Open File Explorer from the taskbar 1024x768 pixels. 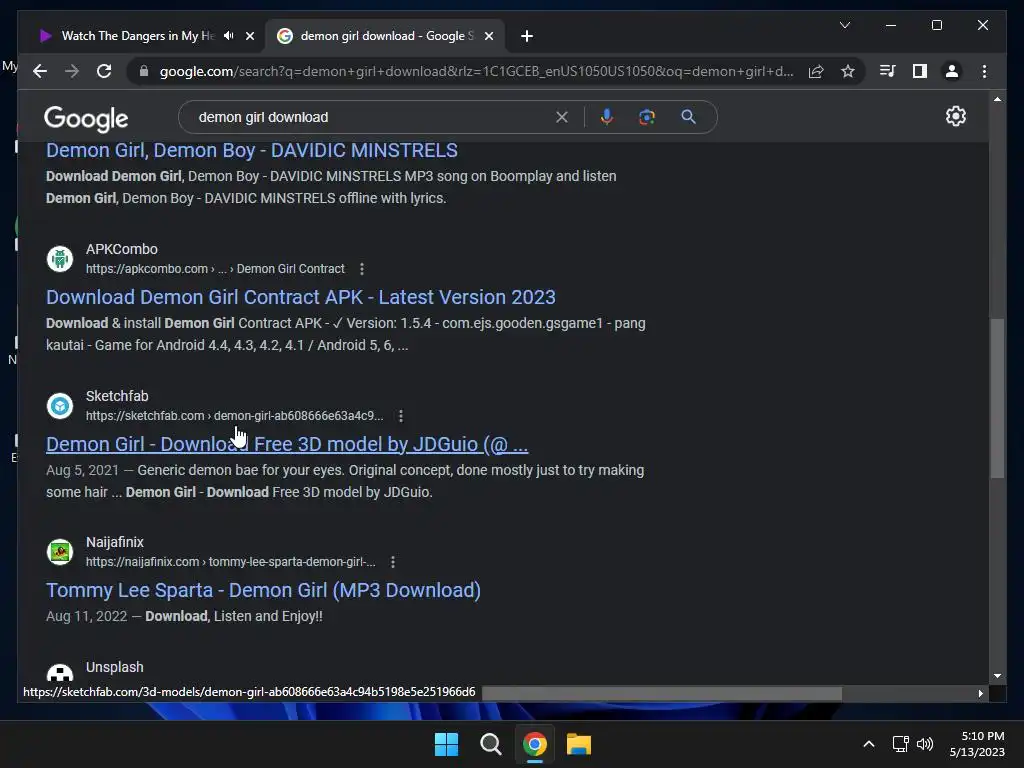click(x=579, y=744)
